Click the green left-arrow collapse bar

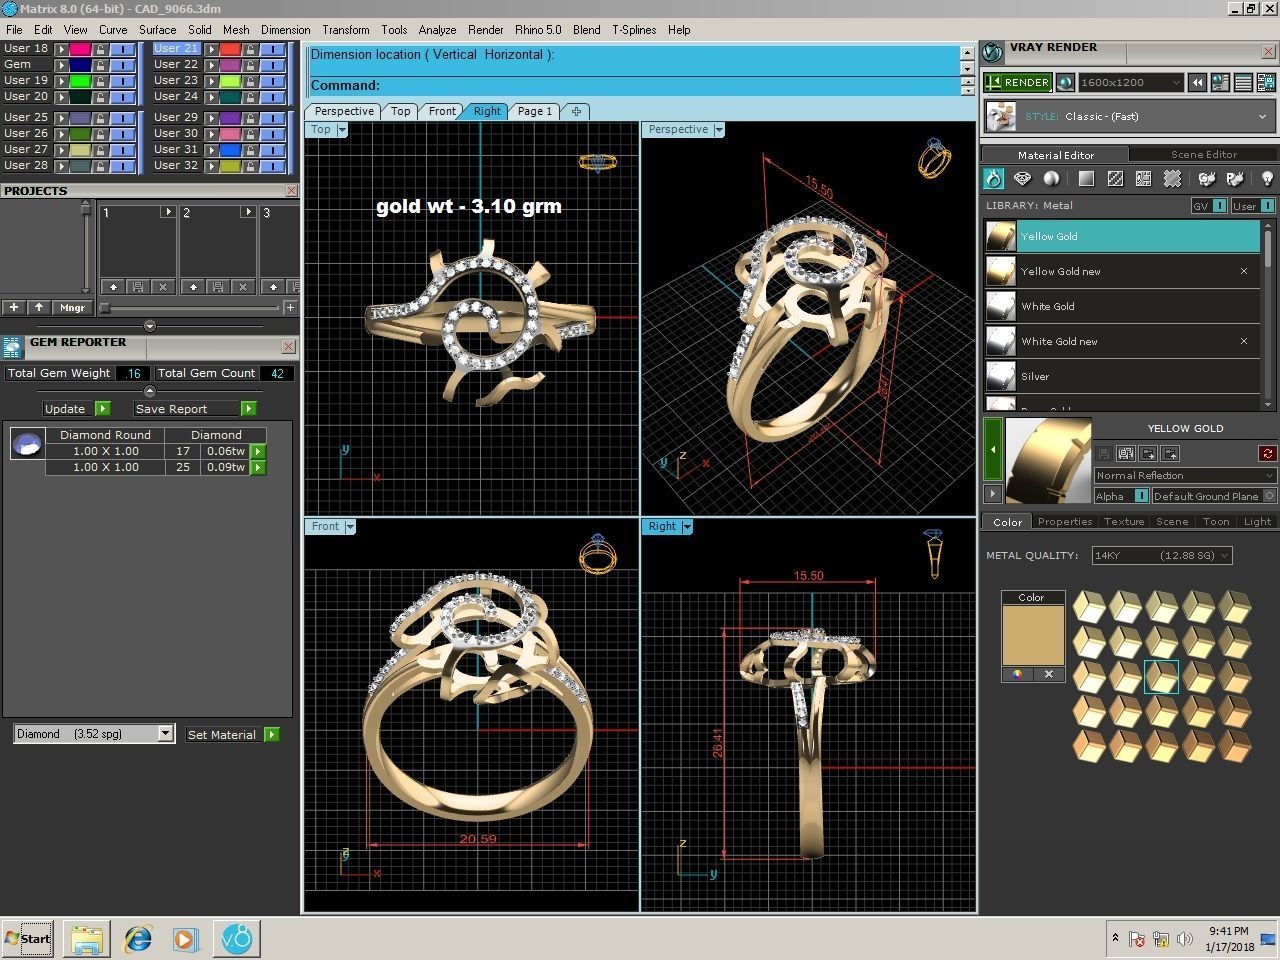click(992, 449)
